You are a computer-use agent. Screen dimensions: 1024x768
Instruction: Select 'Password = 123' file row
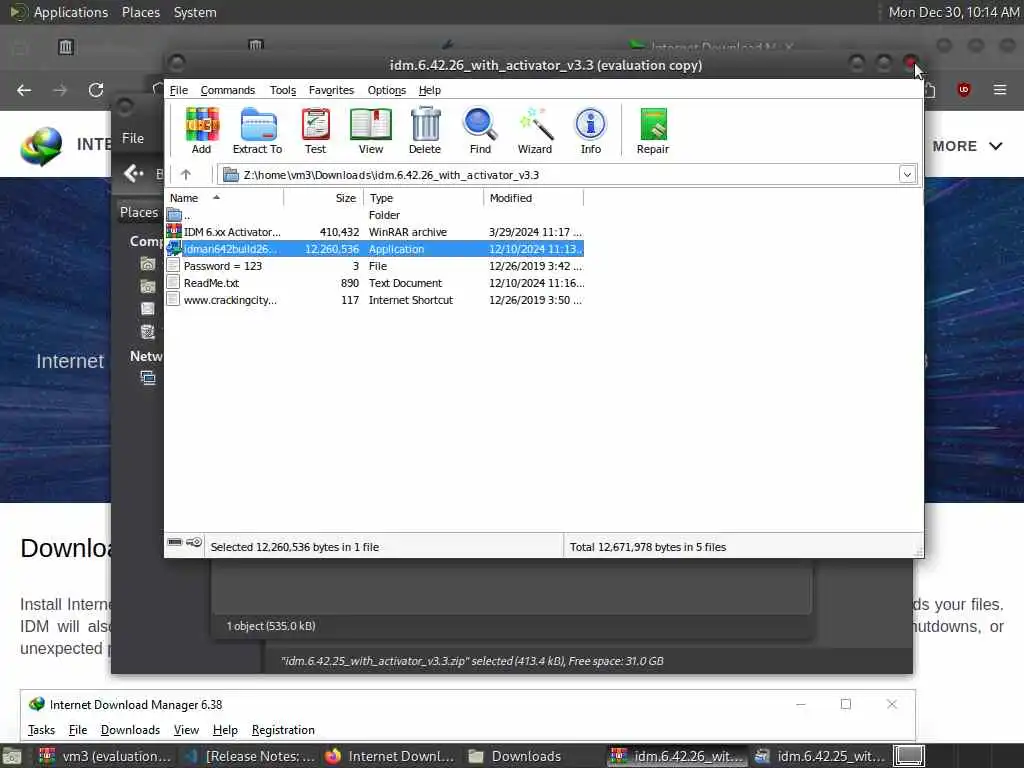pos(374,266)
